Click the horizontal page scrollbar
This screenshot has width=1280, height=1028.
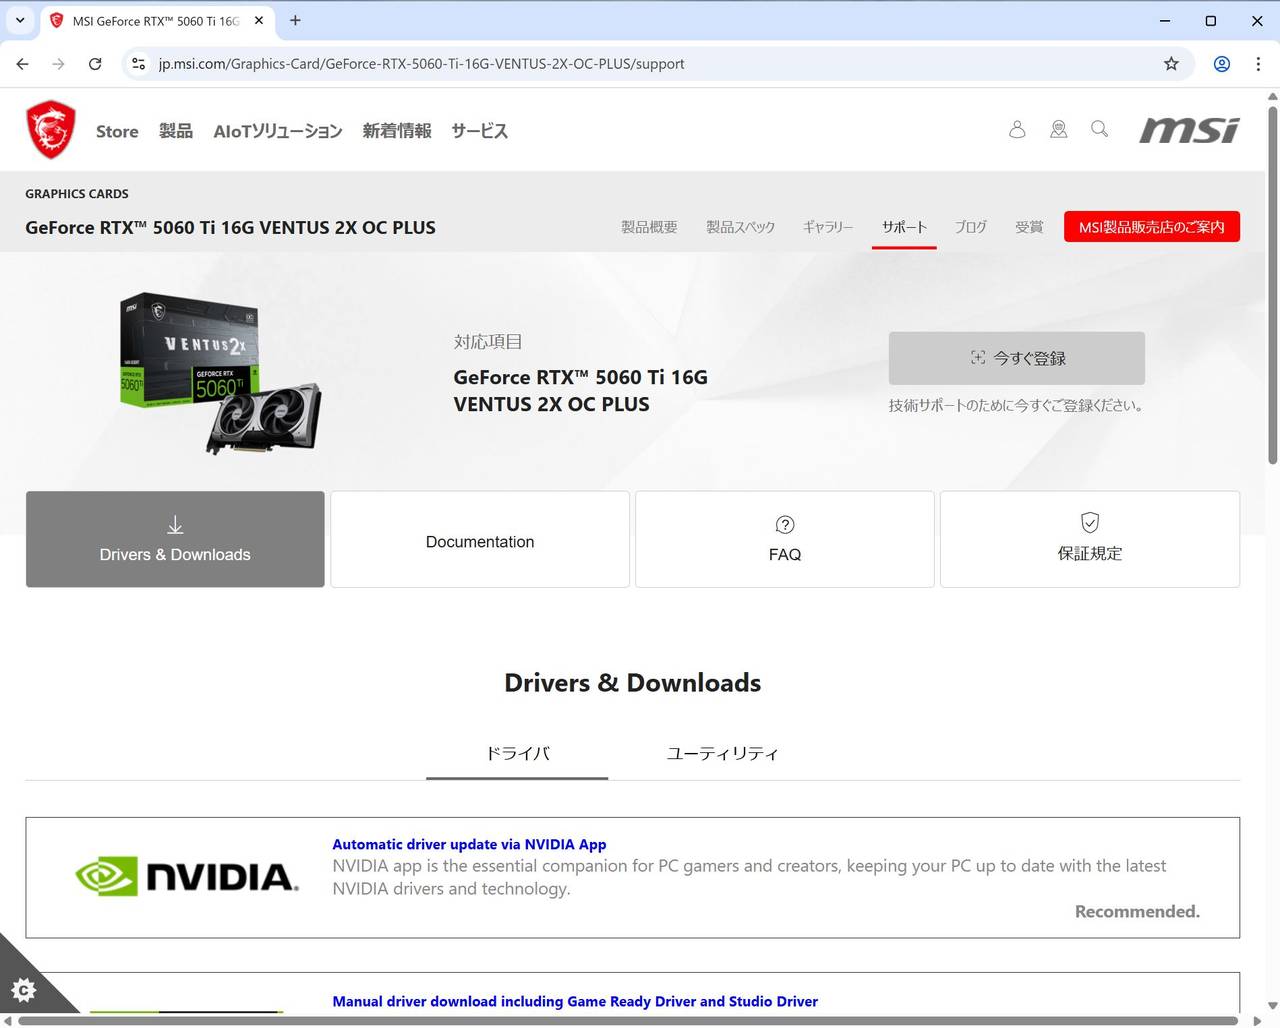click(630, 1020)
